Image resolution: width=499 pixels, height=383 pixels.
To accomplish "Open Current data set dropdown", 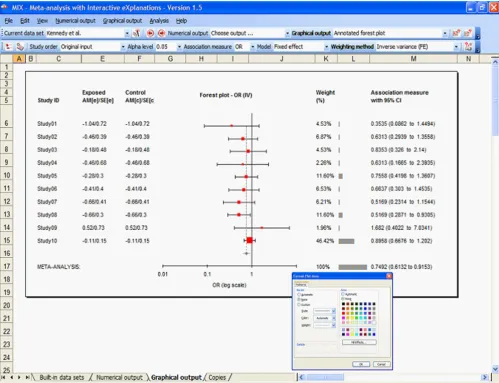I will (127, 33).
